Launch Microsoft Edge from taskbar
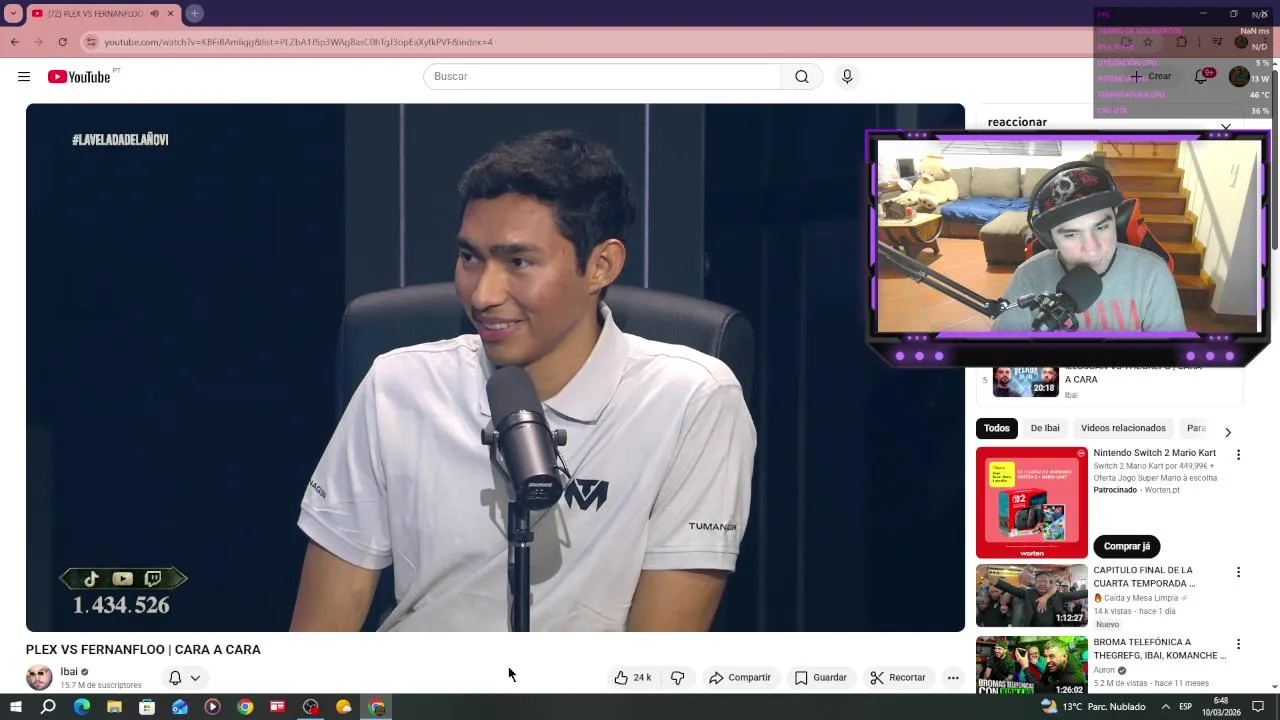Image resolution: width=1280 pixels, height=720 pixels. 81,707
